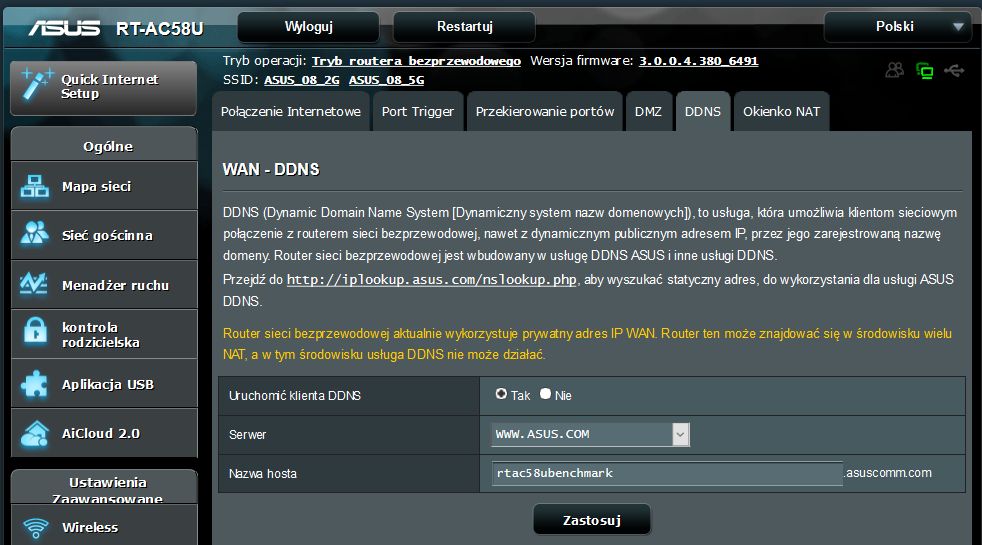The height and width of the screenshot is (545, 982).
Task: Open kontrola rodzicielska menu item
Action: coord(104,334)
